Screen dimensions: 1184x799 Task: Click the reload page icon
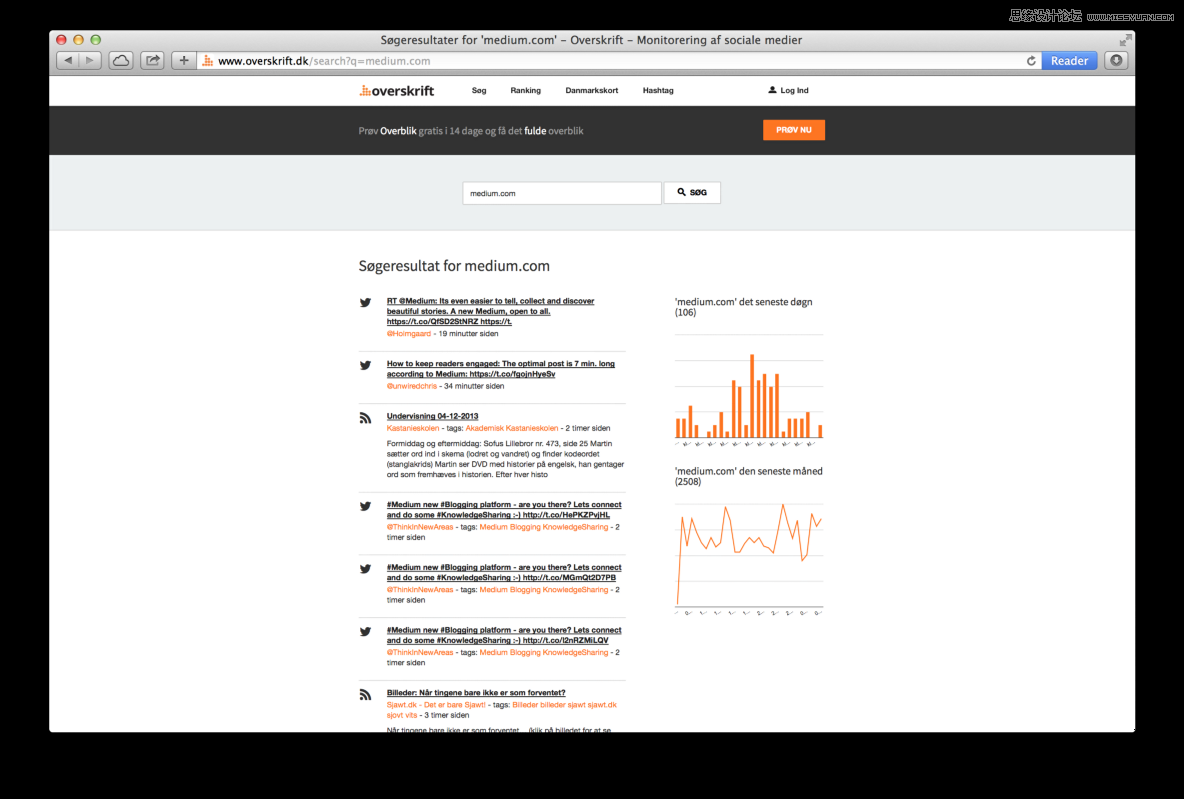pos(1031,61)
